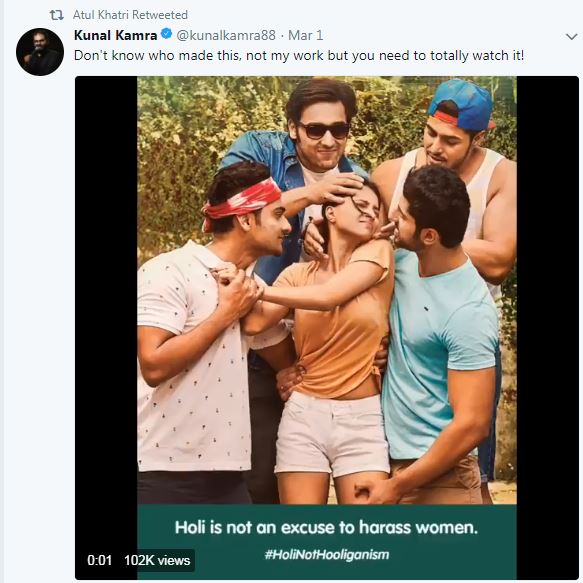Screen dimensions: 583x583
Task: Click the tweet text about watching it
Action: pyautogui.click(x=299, y=56)
